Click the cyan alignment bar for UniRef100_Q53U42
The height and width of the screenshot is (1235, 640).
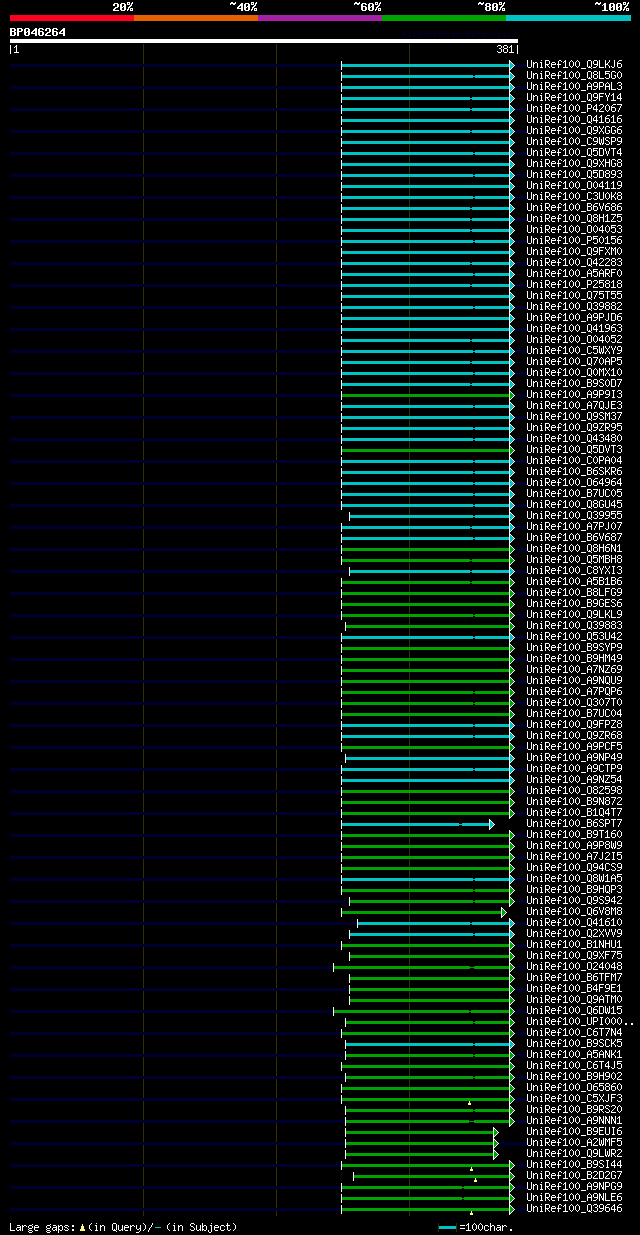point(427,636)
